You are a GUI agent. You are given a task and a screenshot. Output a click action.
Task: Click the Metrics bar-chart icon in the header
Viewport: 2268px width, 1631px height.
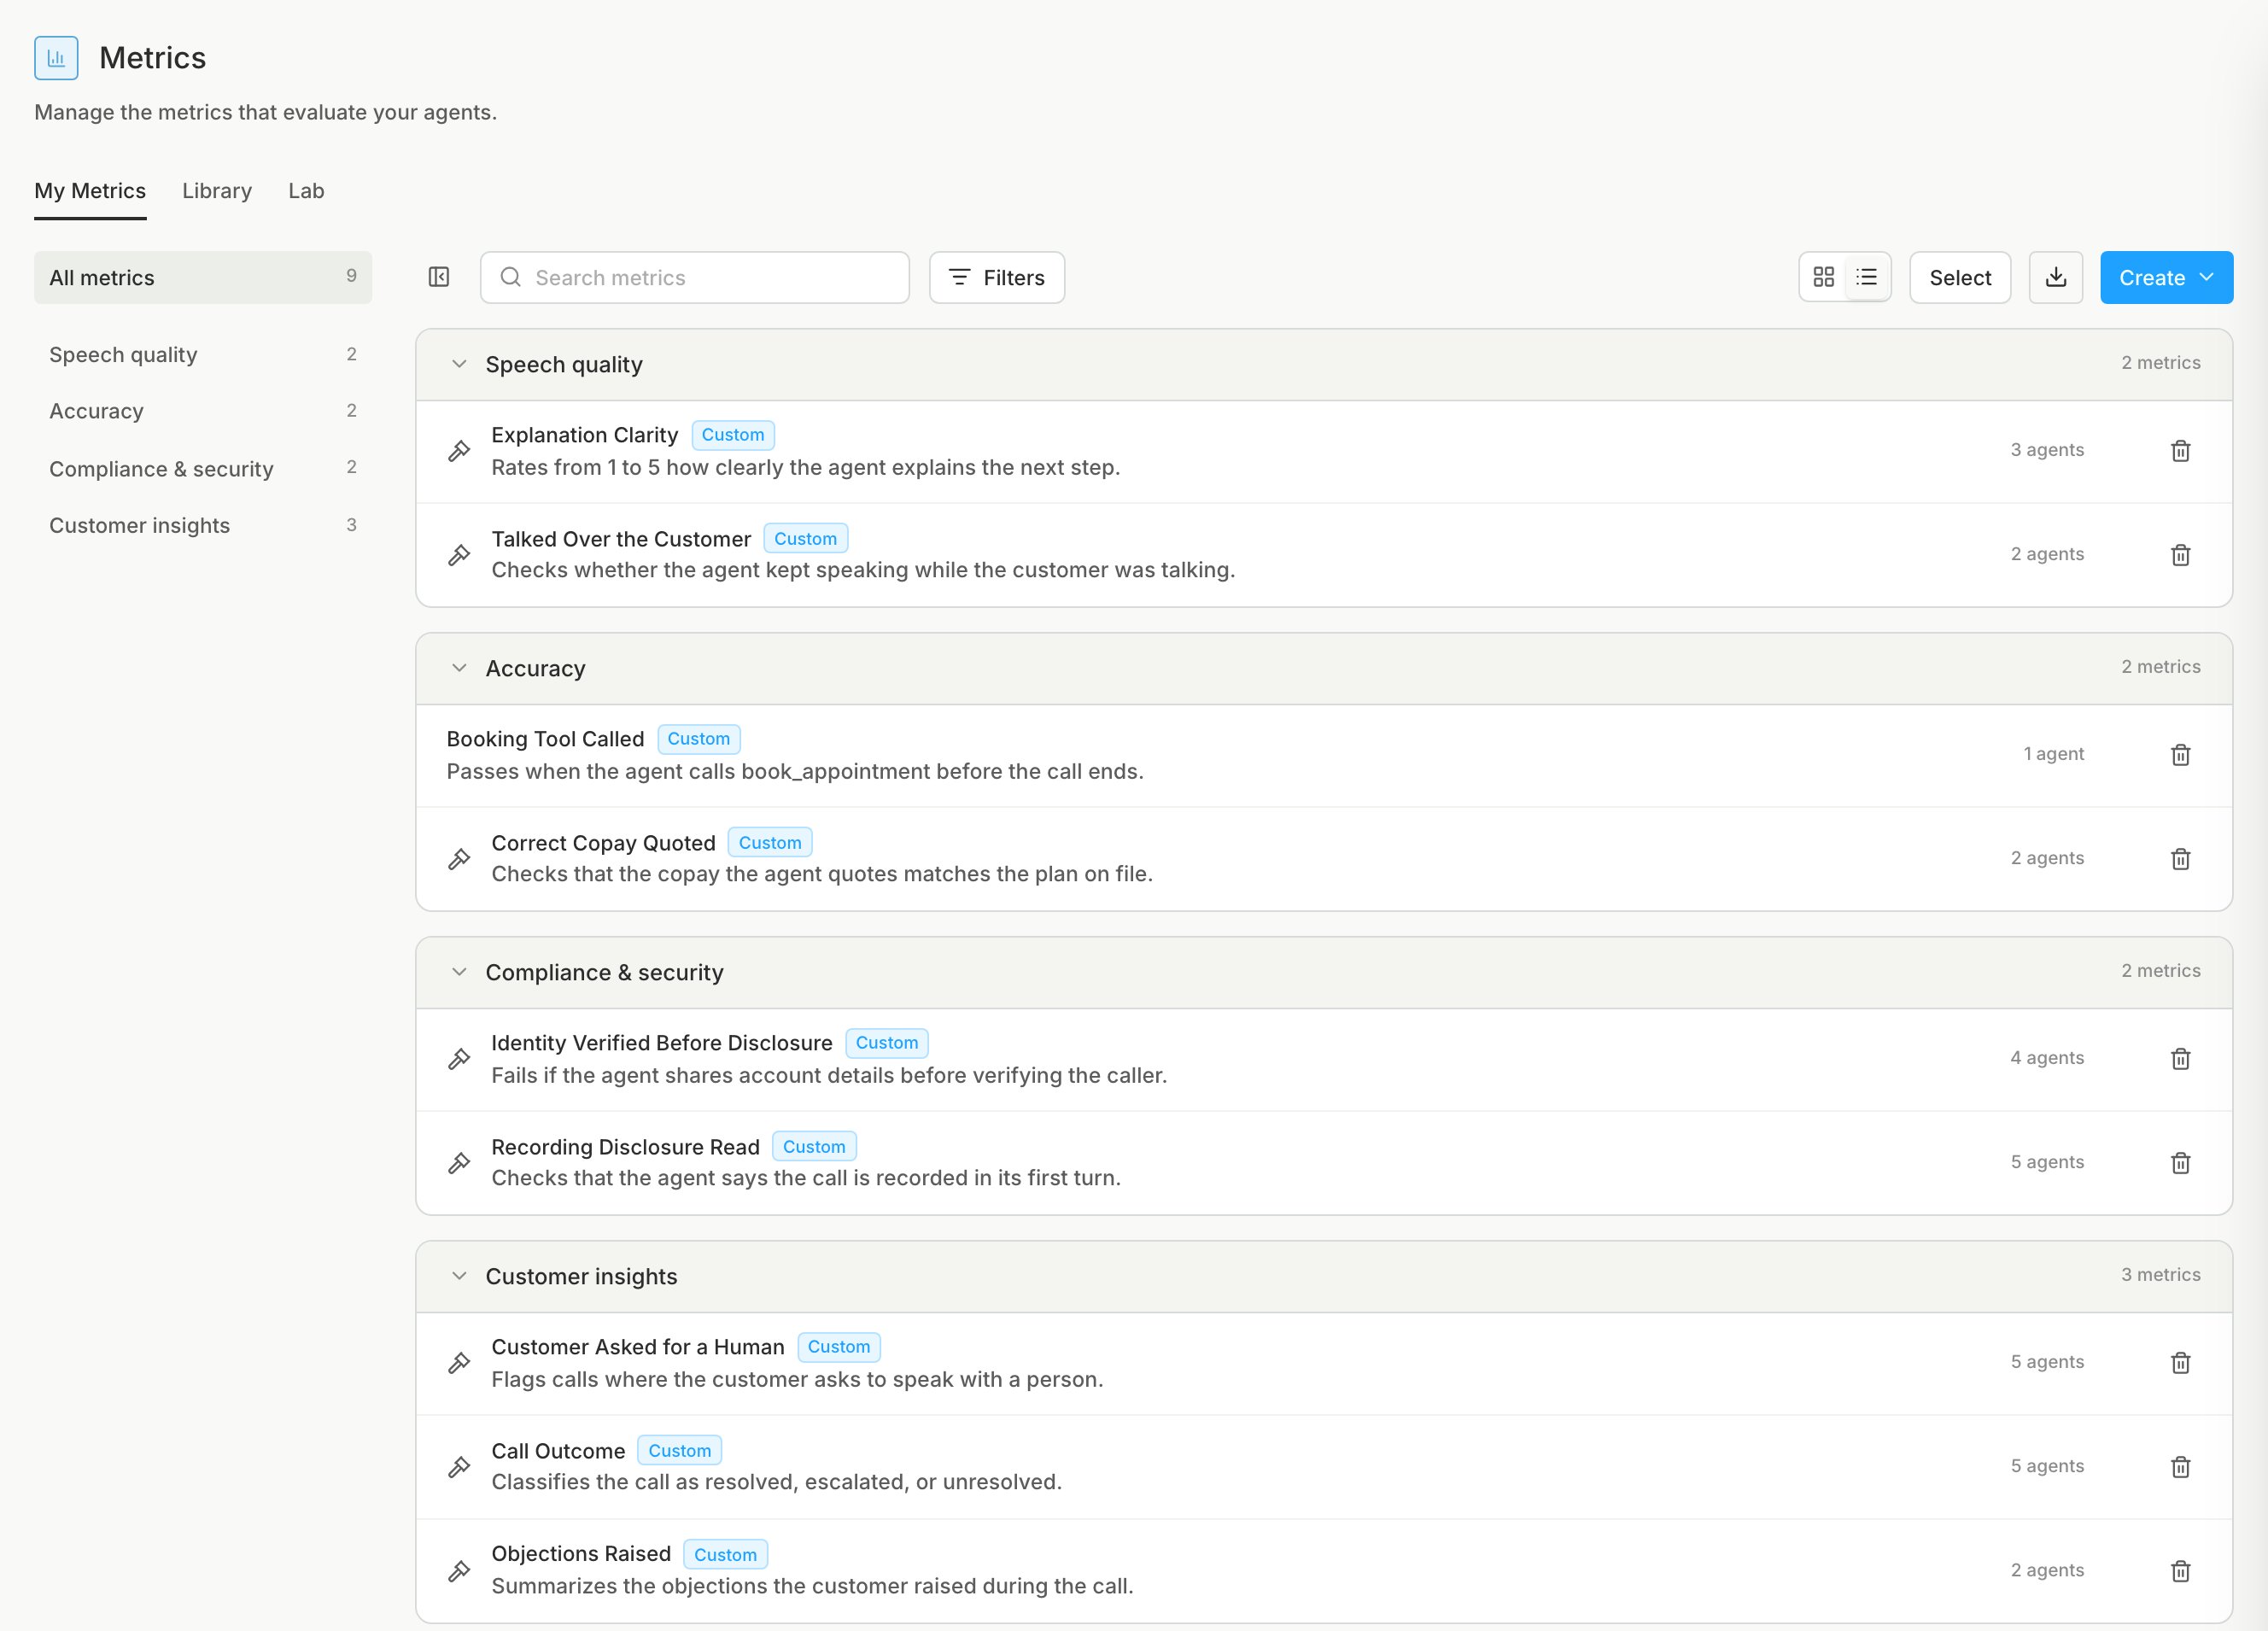(x=56, y=58)
